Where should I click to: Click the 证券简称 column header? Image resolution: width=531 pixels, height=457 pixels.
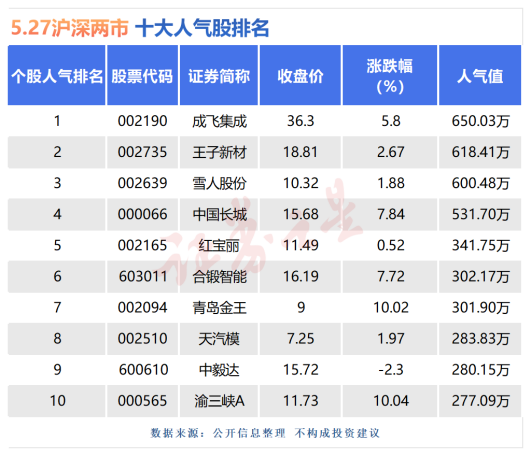(x=219, y=75)
